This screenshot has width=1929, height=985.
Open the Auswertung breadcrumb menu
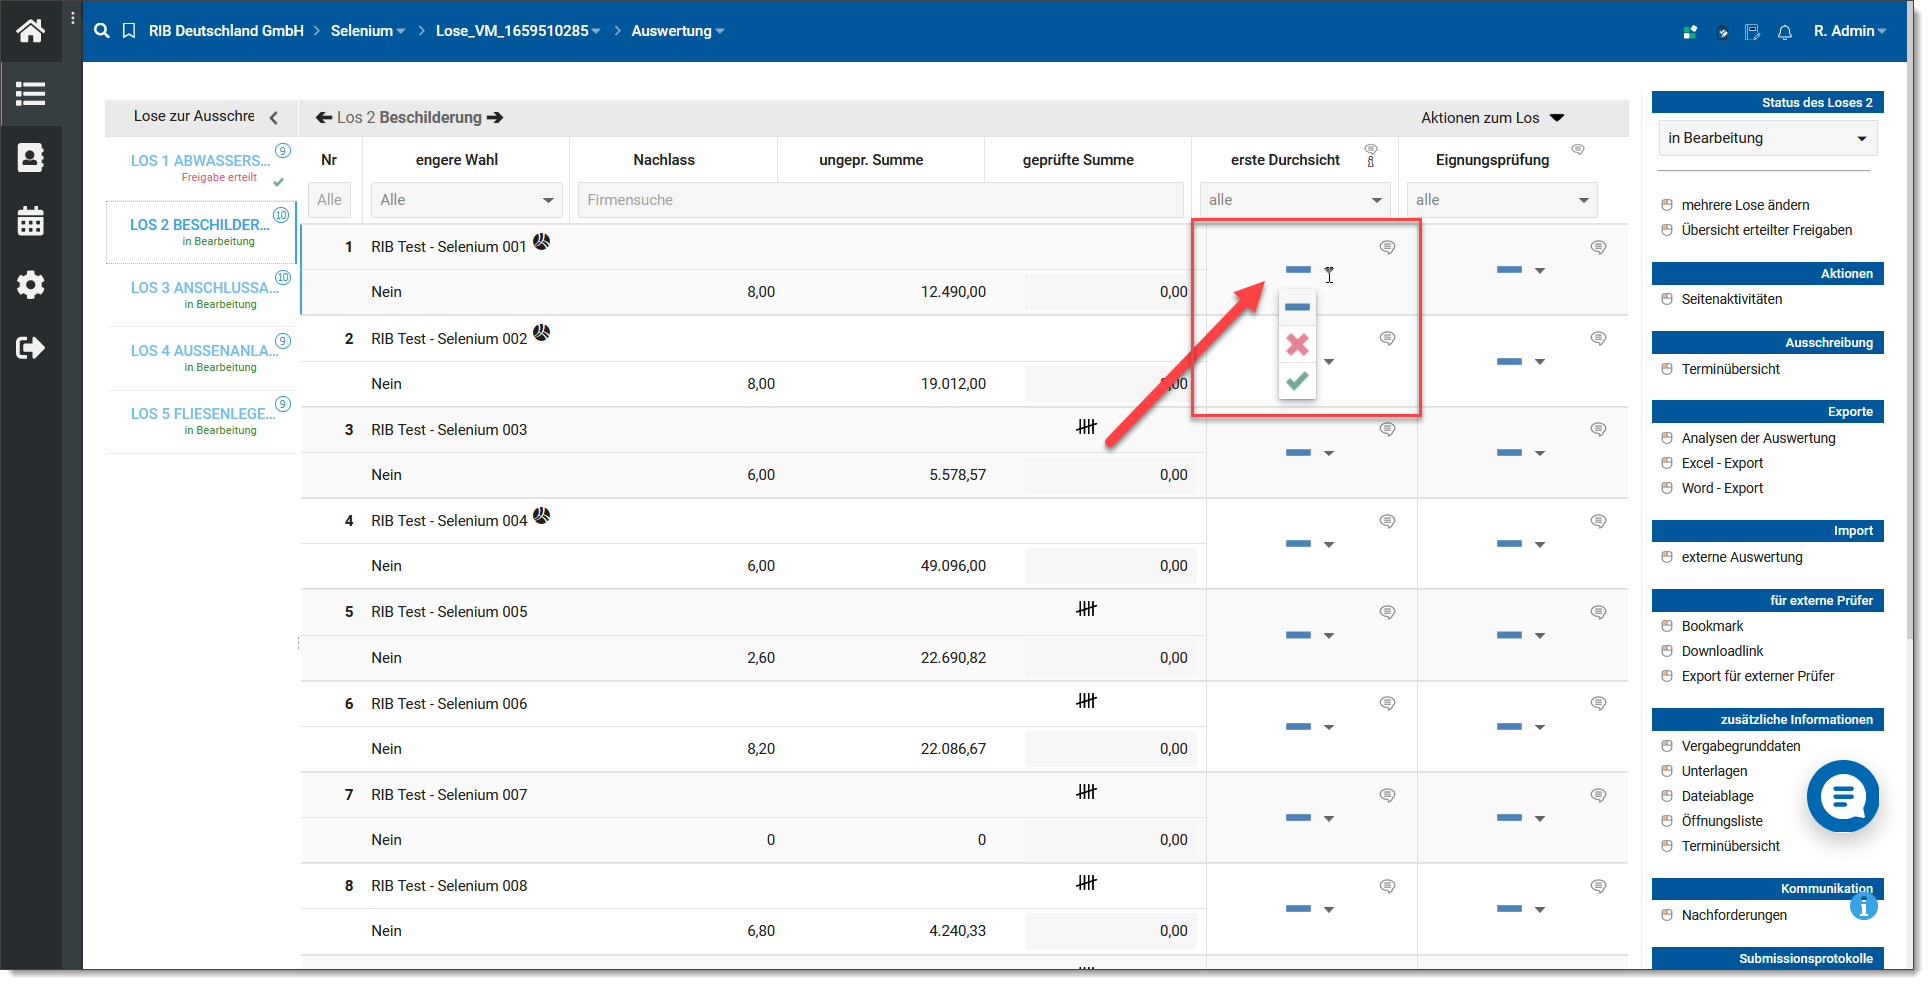677,31
